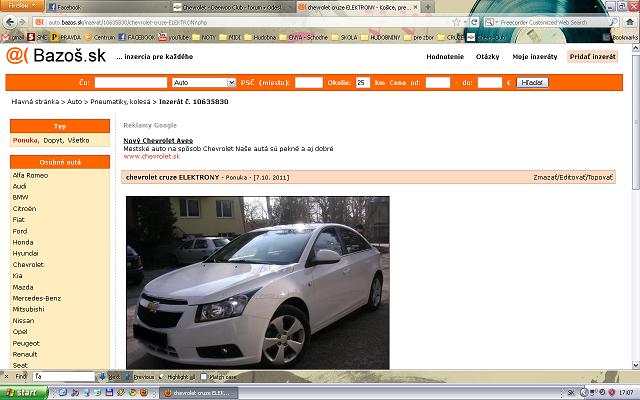Image resolution: width=640 pixels, height=400 pixels.
Task: Open the NOTY bookmarks folder
Action: (x=204, y=37)
